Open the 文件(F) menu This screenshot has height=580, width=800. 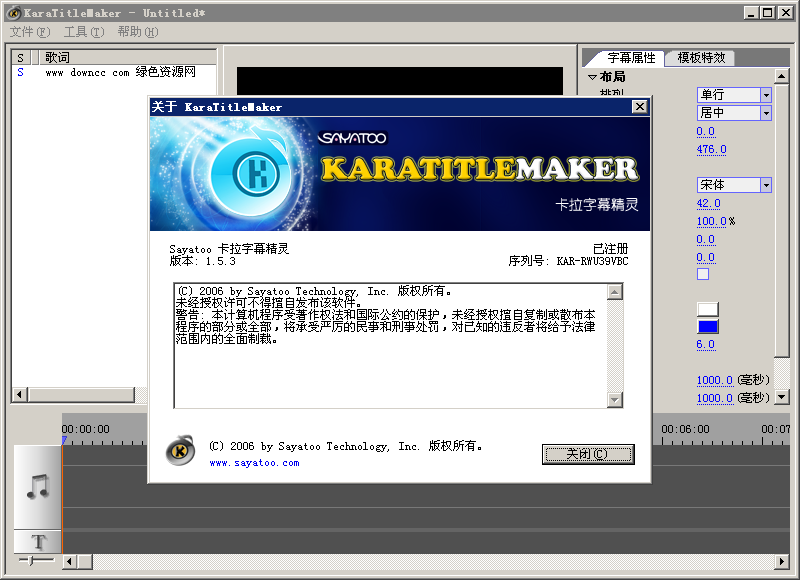(29, 32)
